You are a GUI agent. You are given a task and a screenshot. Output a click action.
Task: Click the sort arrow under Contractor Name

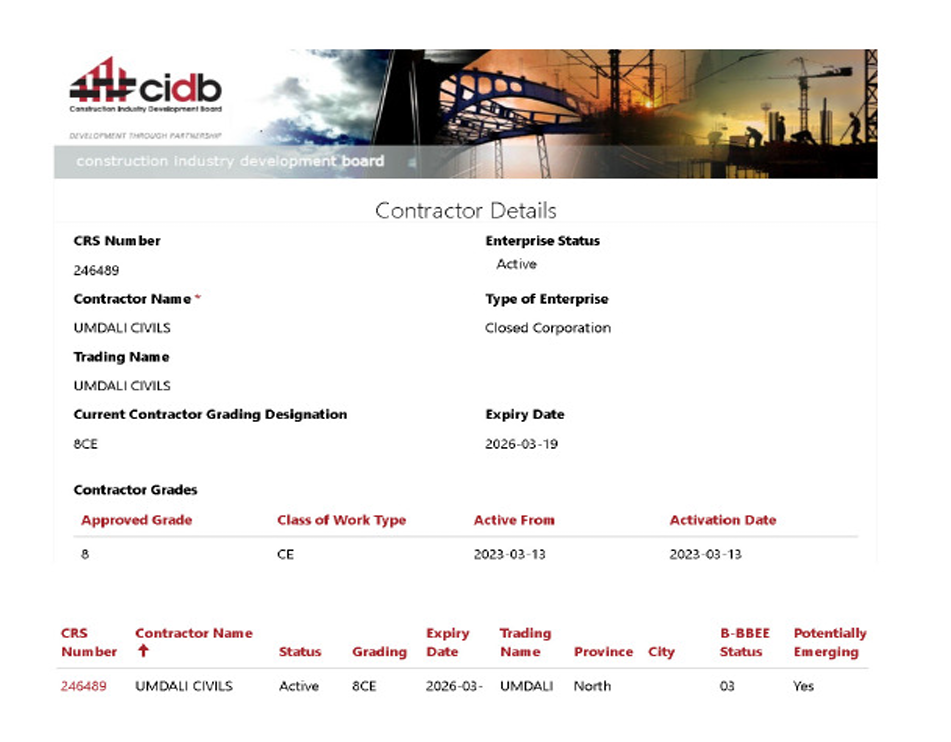click(x=142, y=652)
